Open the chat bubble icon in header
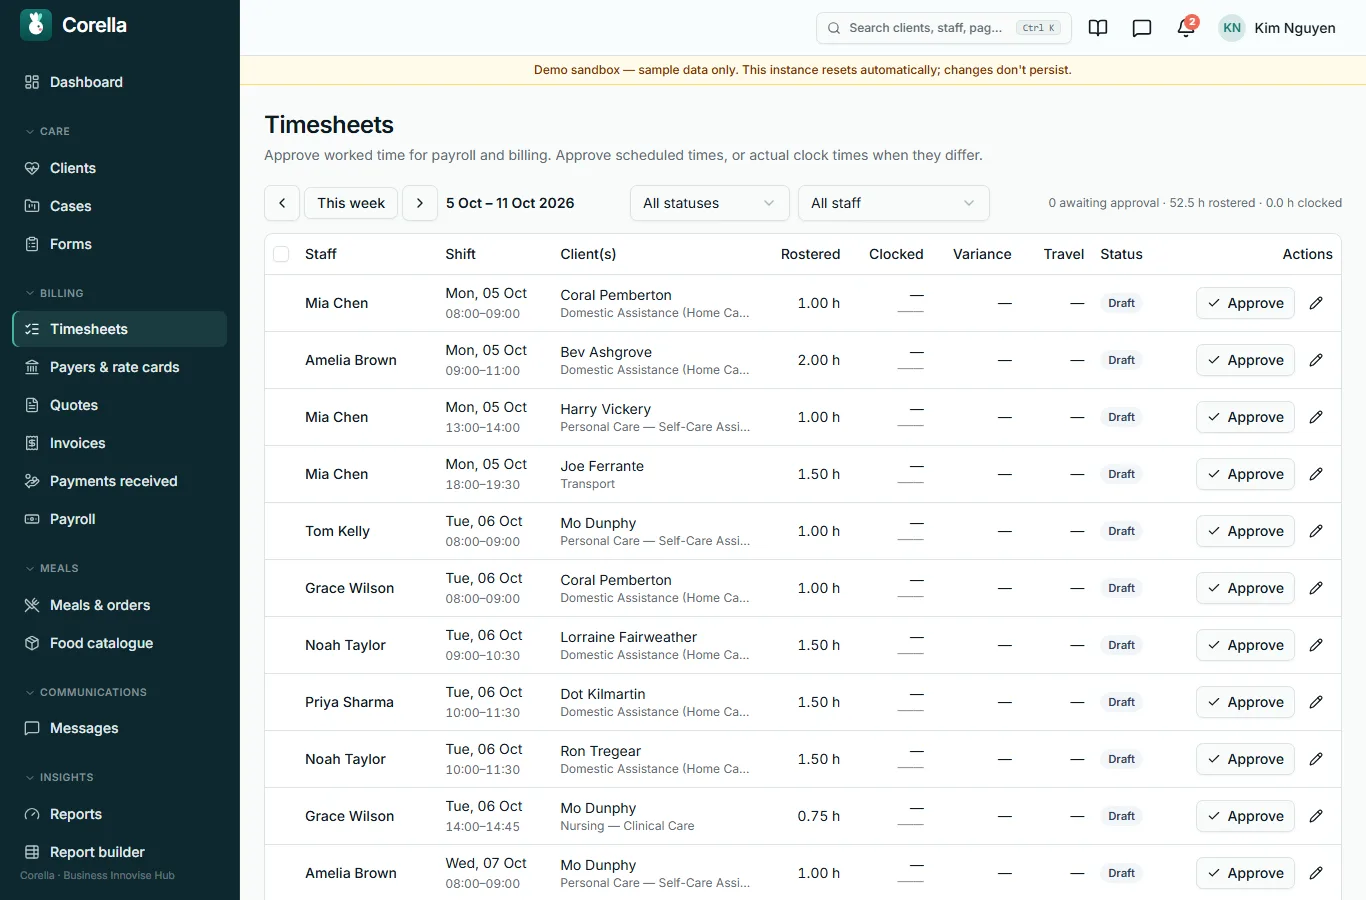The width and height of the screenshot is (1366, 900). pos(1142,28)
